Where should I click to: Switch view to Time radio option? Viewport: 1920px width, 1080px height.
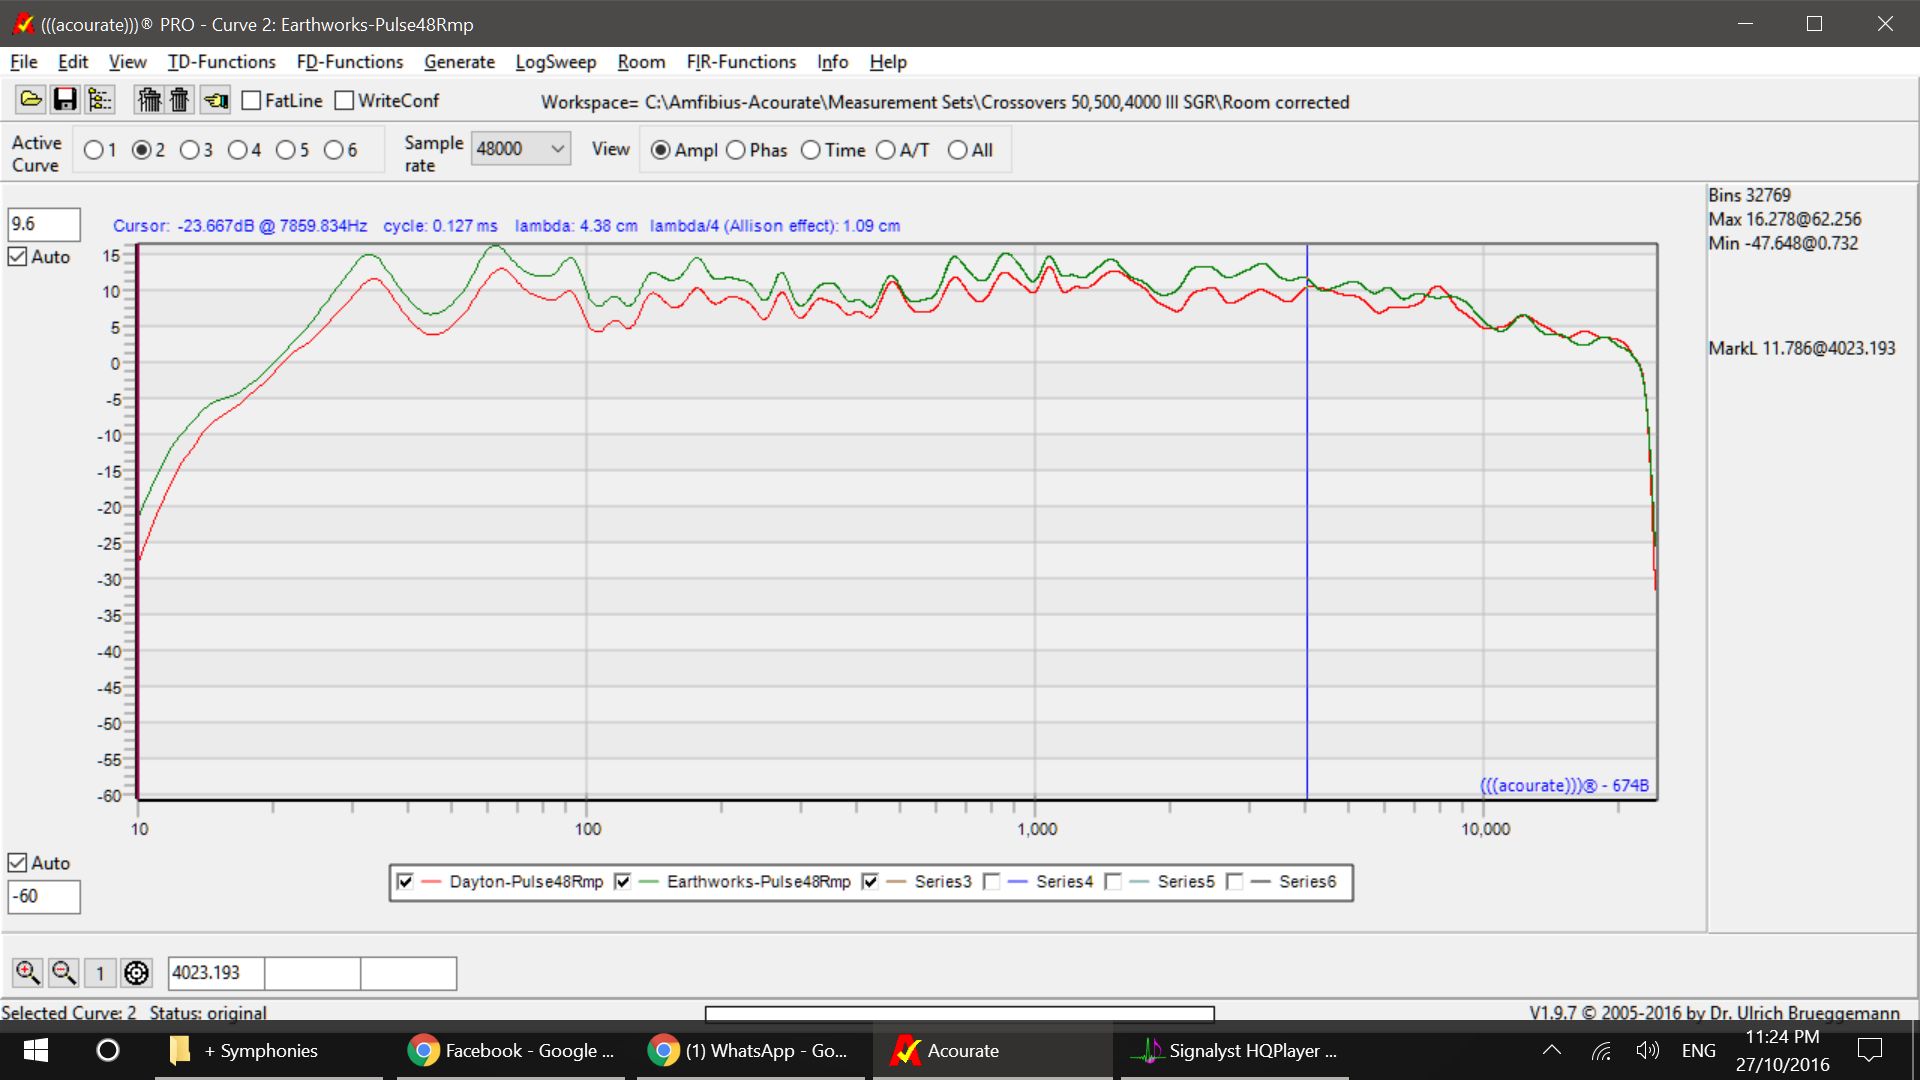[x=811, y=150]
